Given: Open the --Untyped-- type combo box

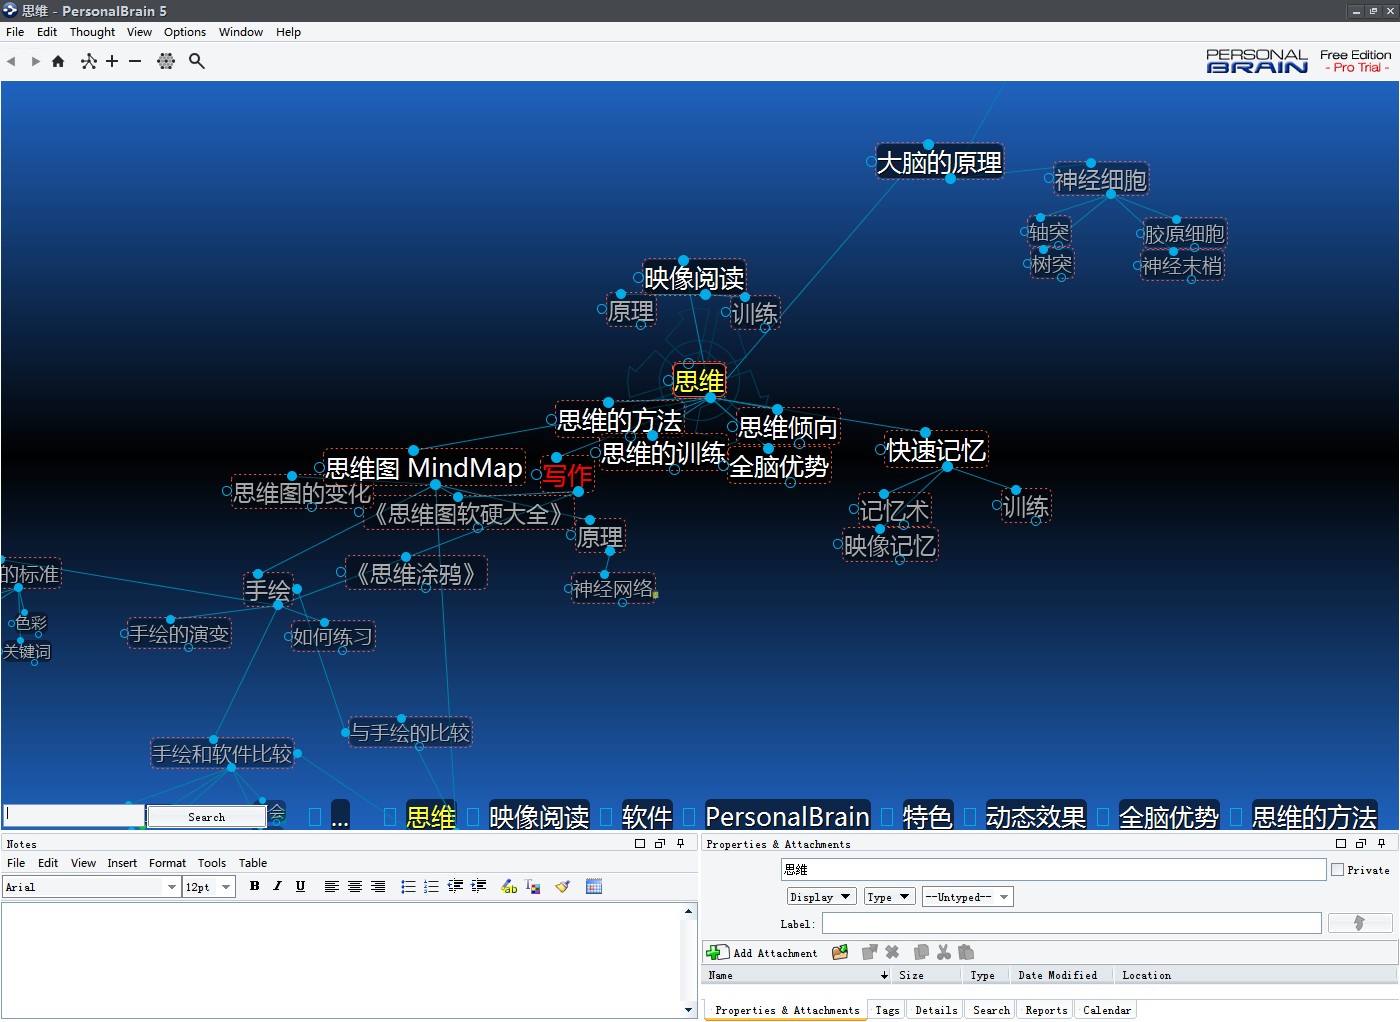Looking at the screenshot, I should click(967, 897).
